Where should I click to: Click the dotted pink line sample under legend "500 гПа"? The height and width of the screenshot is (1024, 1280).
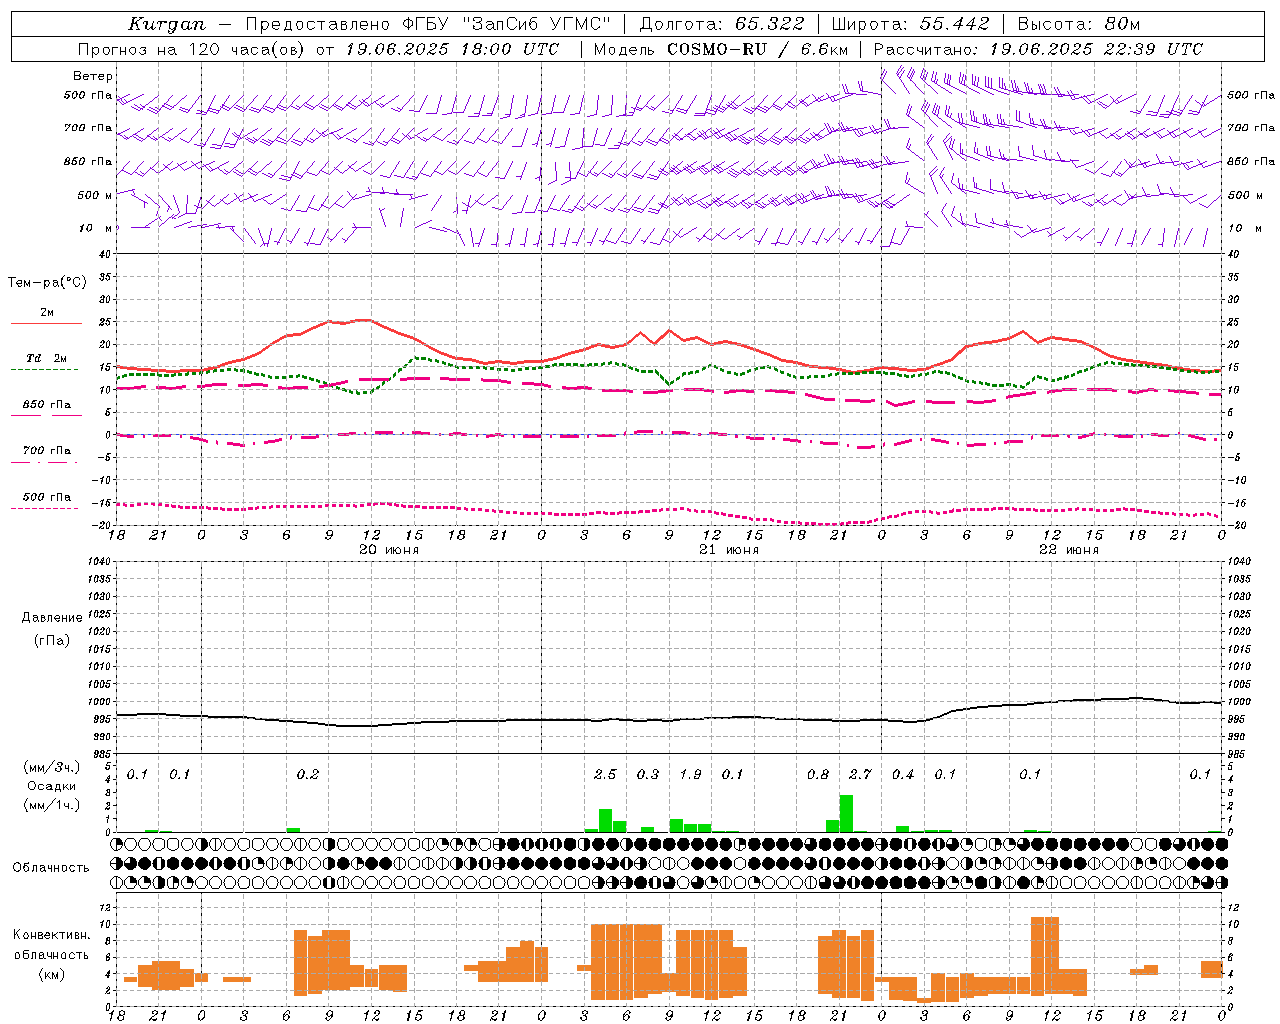pos(44,509)
